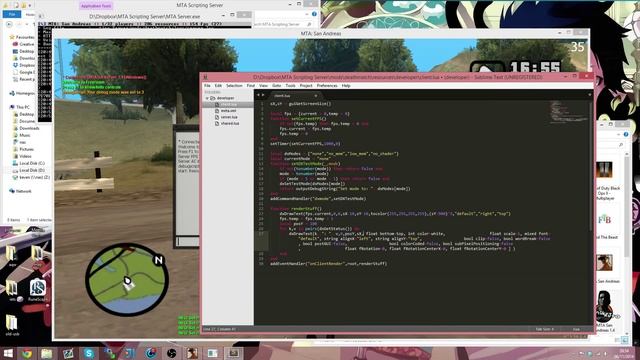
Task: Click the meta.xml file icon
Action: [x=217, y=111]
